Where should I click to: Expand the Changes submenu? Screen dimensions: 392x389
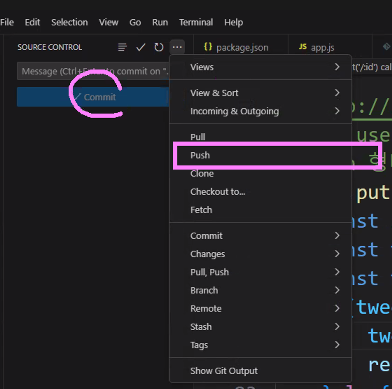pos(261,254)
